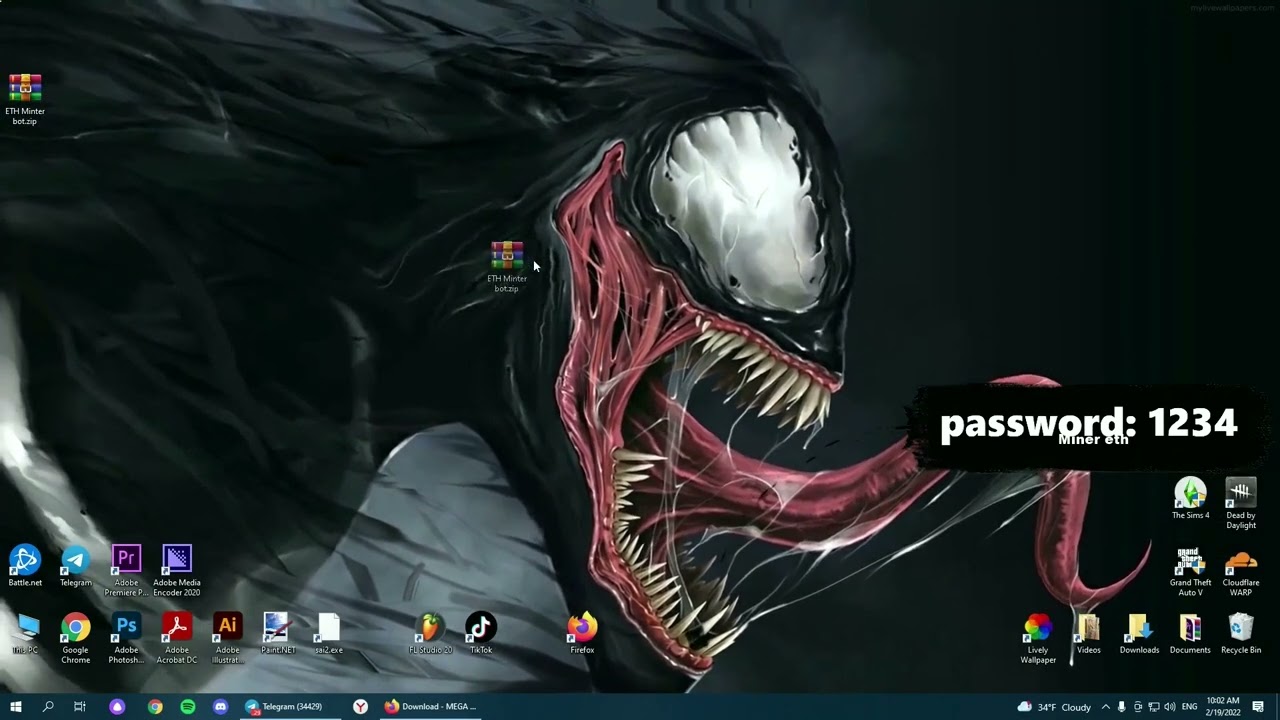Select the Adobe Premiere Pro desktop shortcut
Screen dimensions: 1280x720
126,570
